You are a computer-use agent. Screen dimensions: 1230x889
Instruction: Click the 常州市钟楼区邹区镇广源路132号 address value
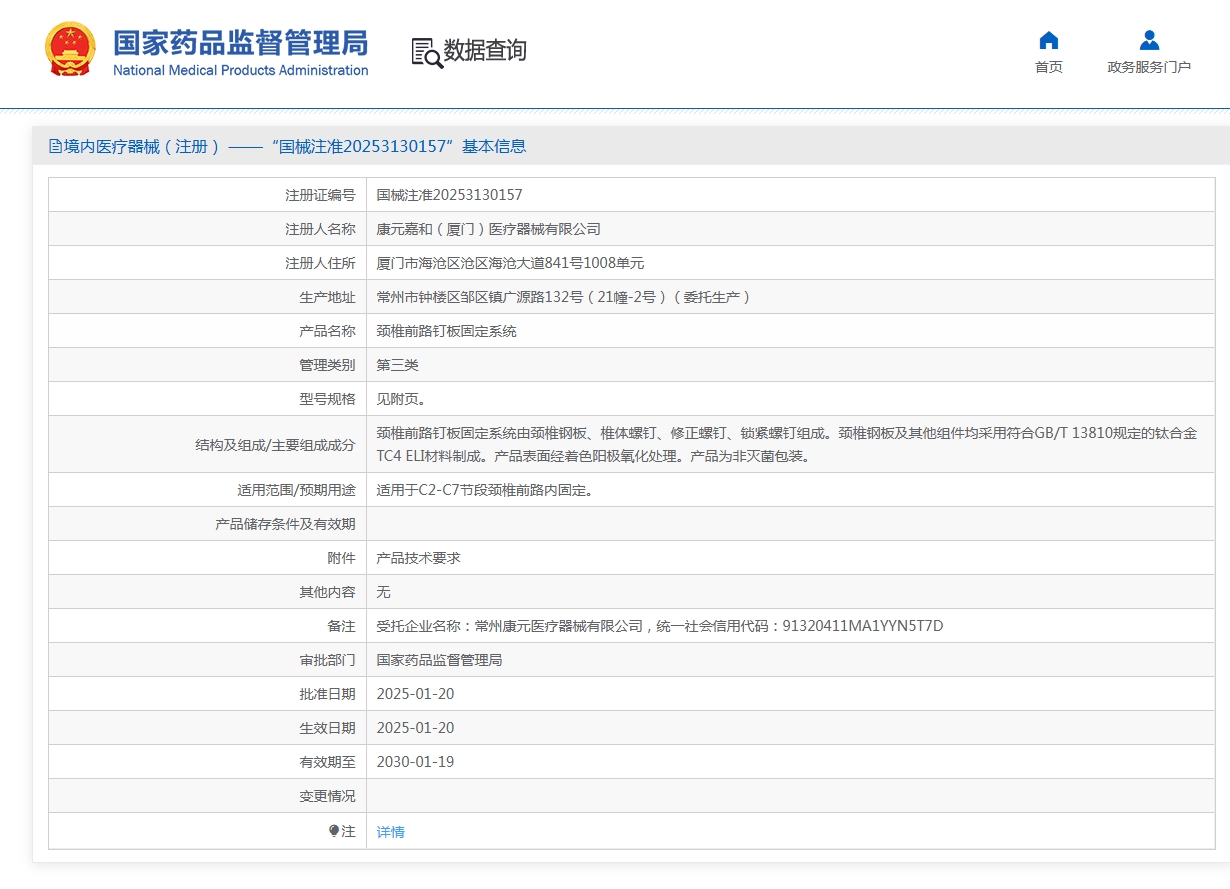point(563,297)
